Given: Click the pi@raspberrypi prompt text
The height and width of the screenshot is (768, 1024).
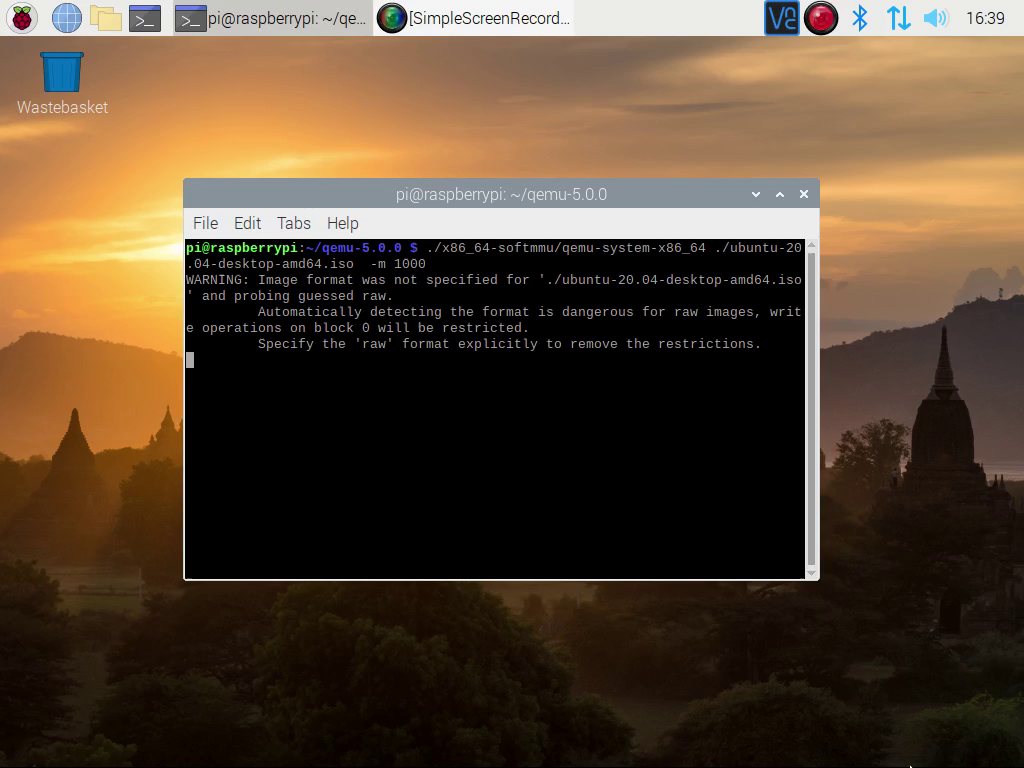Looking at the screenshot, I should coord(242,248).
